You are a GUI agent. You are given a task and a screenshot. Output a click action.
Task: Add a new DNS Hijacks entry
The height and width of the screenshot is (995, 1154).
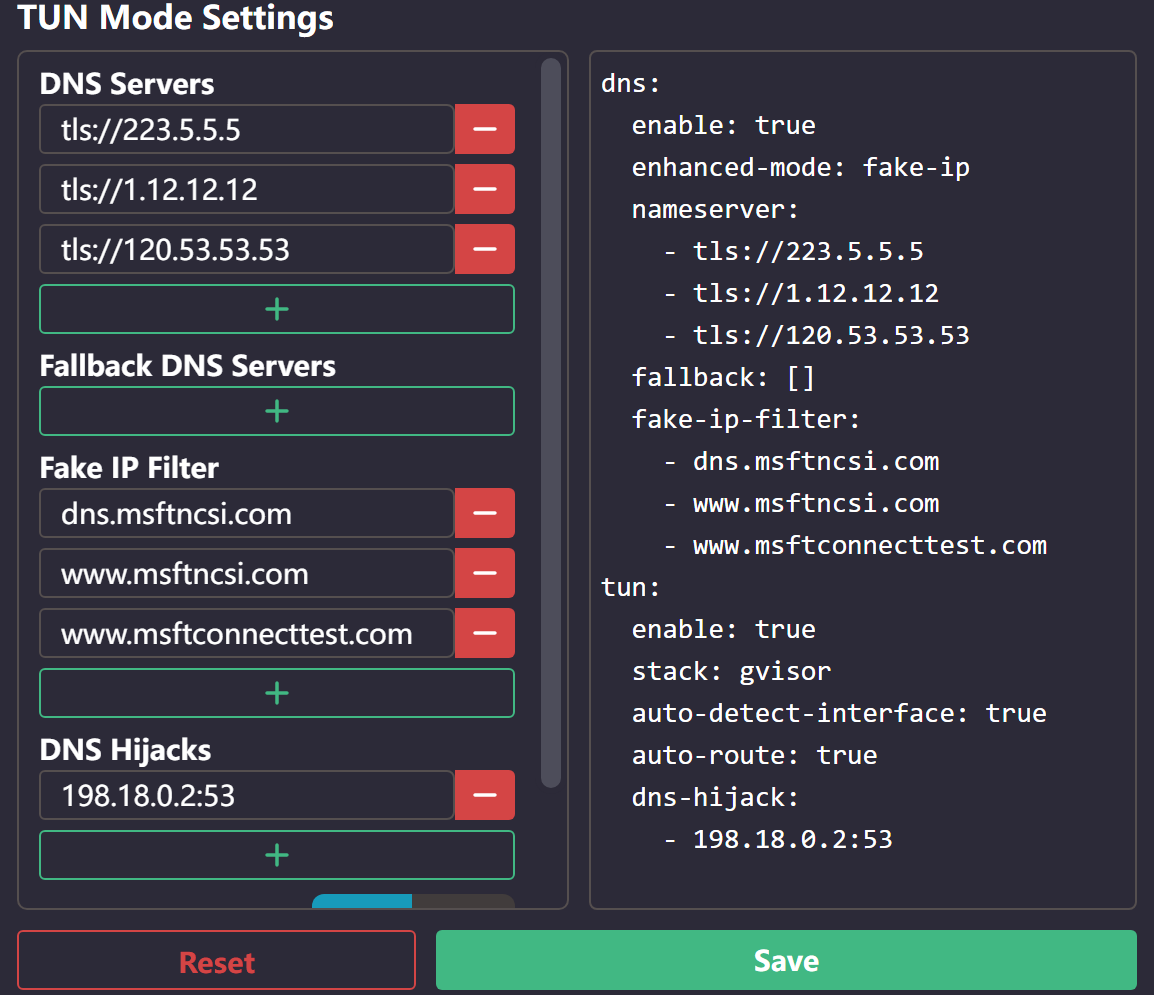point(277,855)
